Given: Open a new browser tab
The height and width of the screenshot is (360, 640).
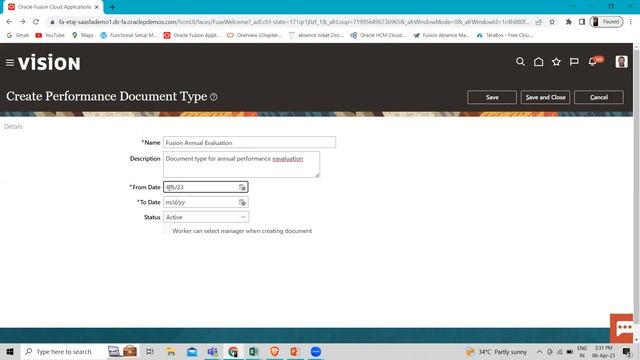Looking at the screenshot, I should [112, 7].
